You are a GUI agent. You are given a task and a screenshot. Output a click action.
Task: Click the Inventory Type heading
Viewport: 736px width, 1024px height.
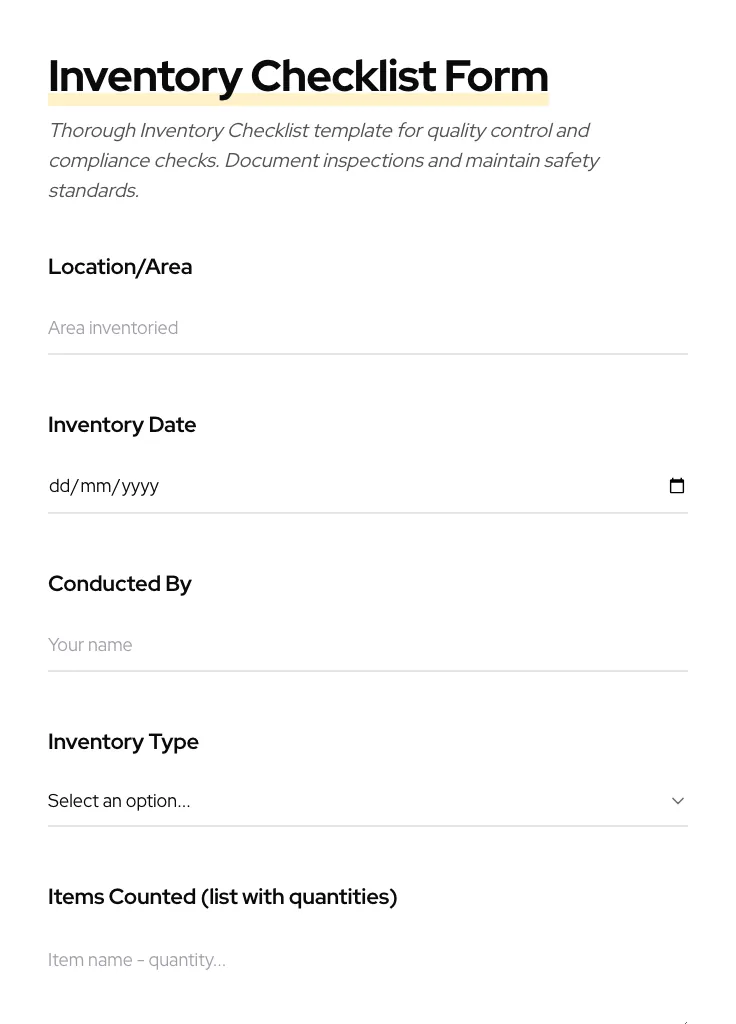(123, 742)
